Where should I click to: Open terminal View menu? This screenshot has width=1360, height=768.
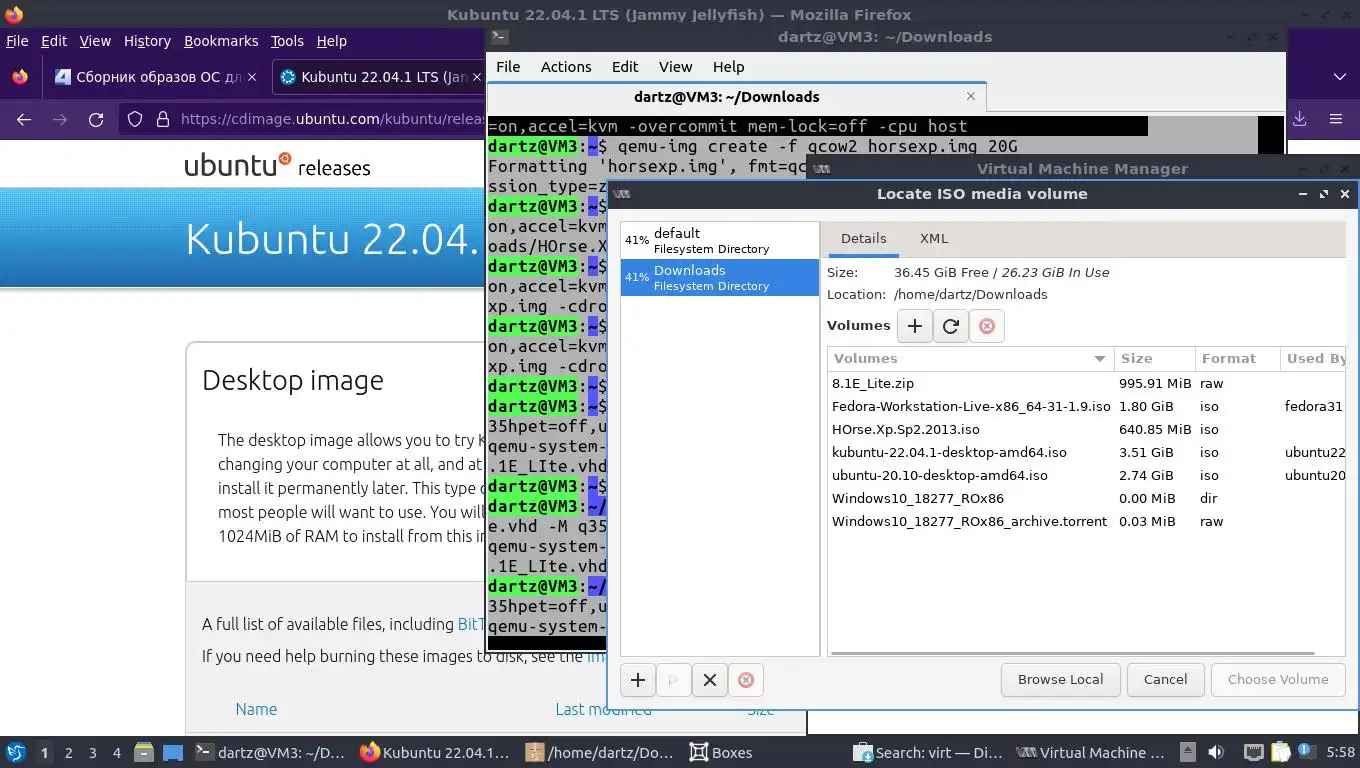coord(675,67)
